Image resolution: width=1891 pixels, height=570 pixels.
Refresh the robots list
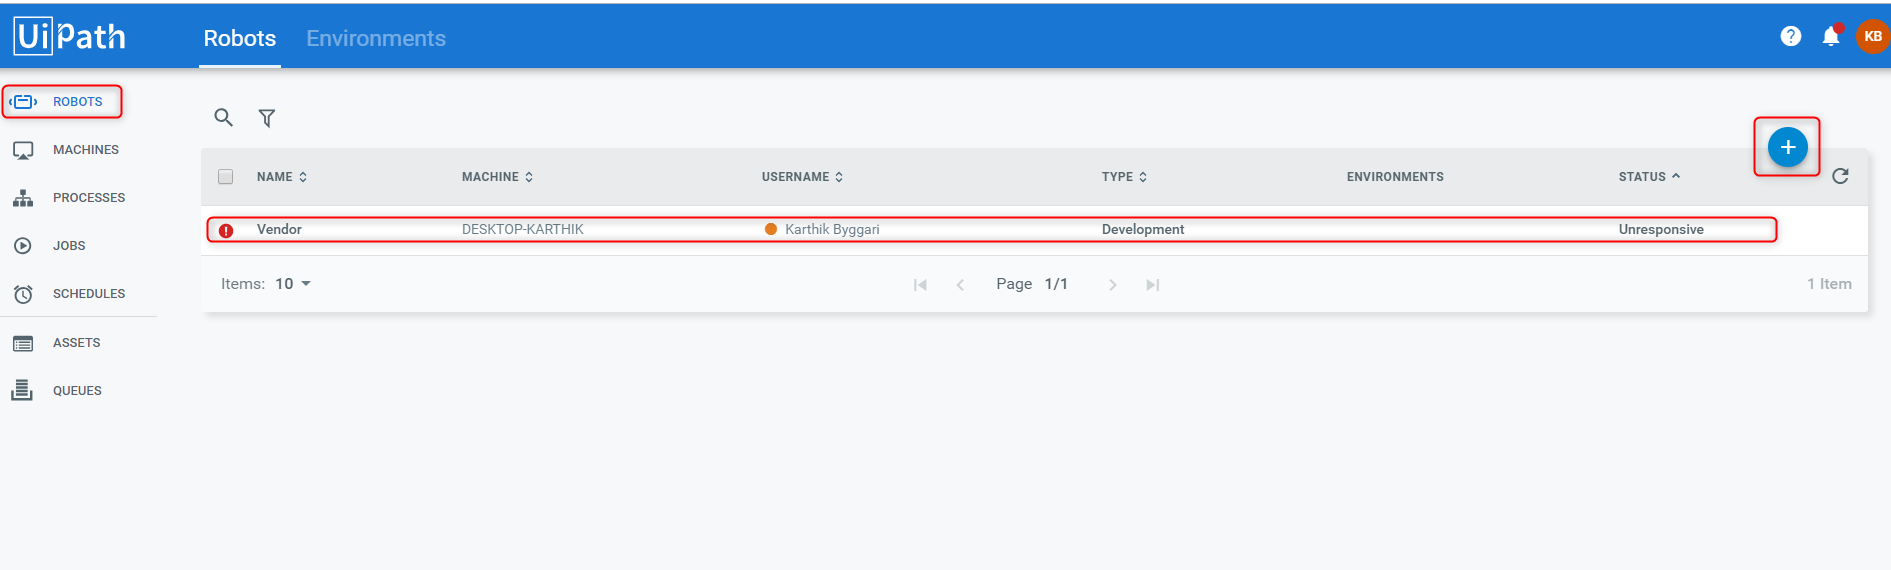(1840, 176)
